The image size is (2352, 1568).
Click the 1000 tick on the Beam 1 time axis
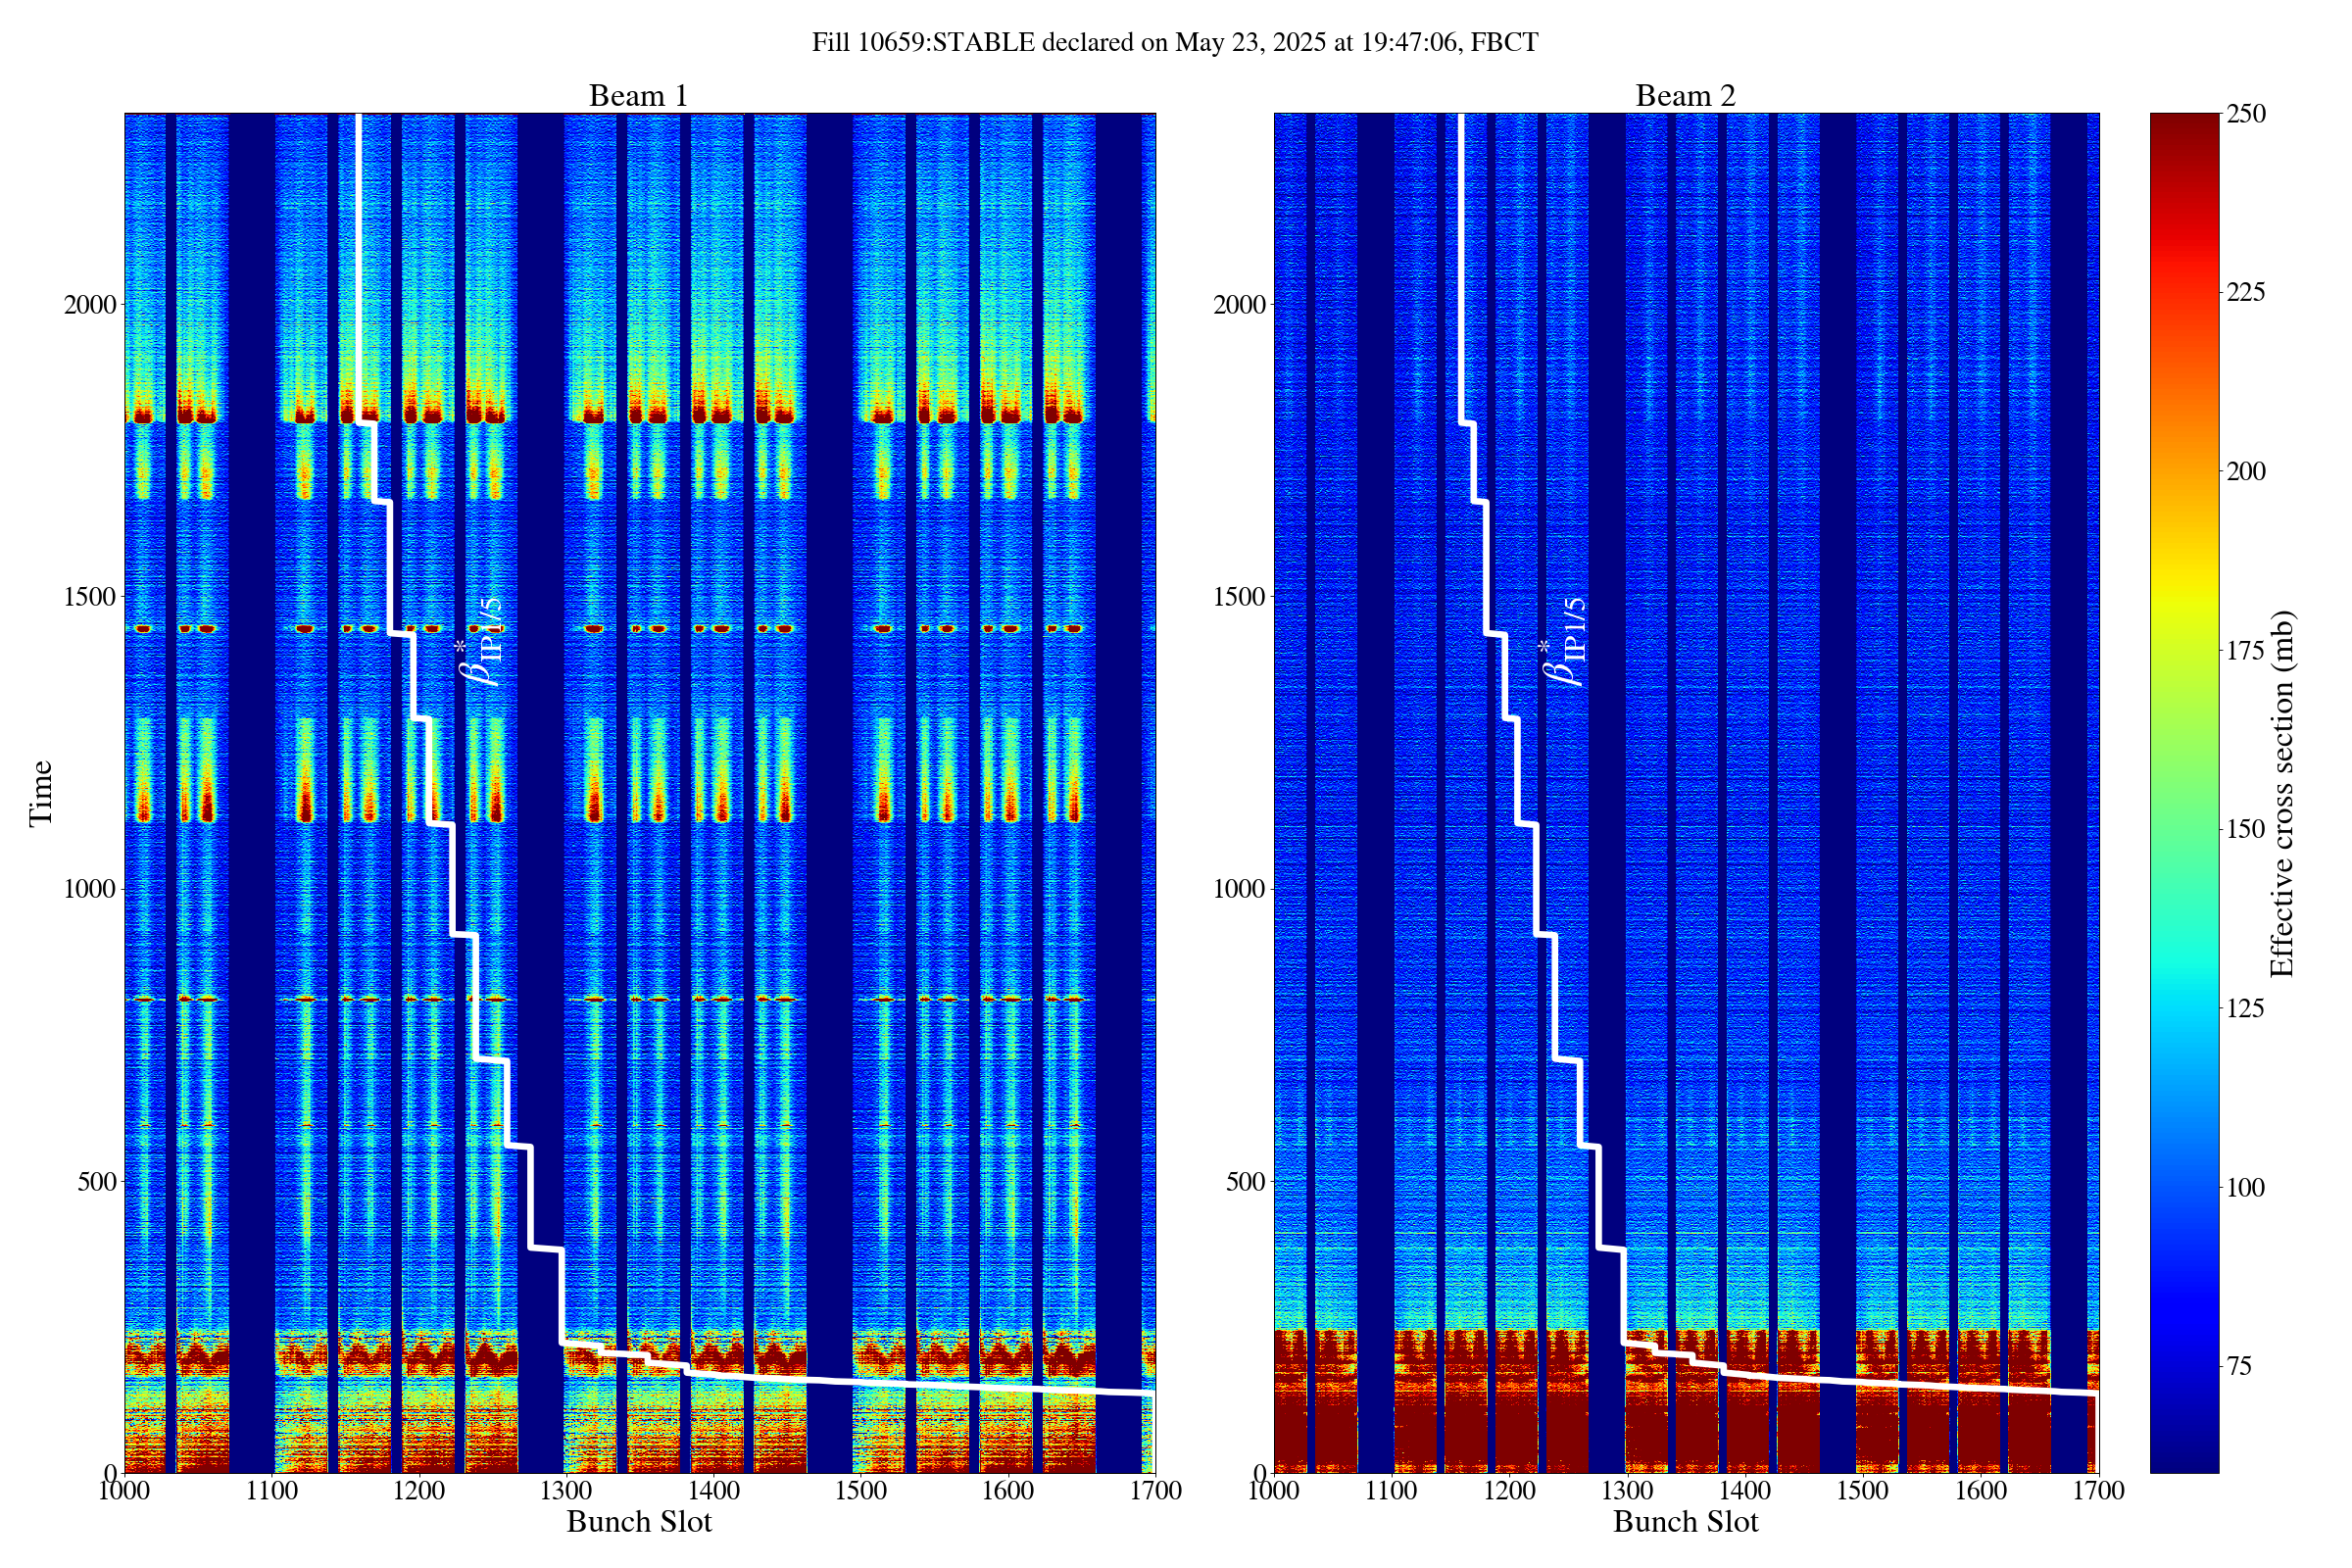pos(90,890)
